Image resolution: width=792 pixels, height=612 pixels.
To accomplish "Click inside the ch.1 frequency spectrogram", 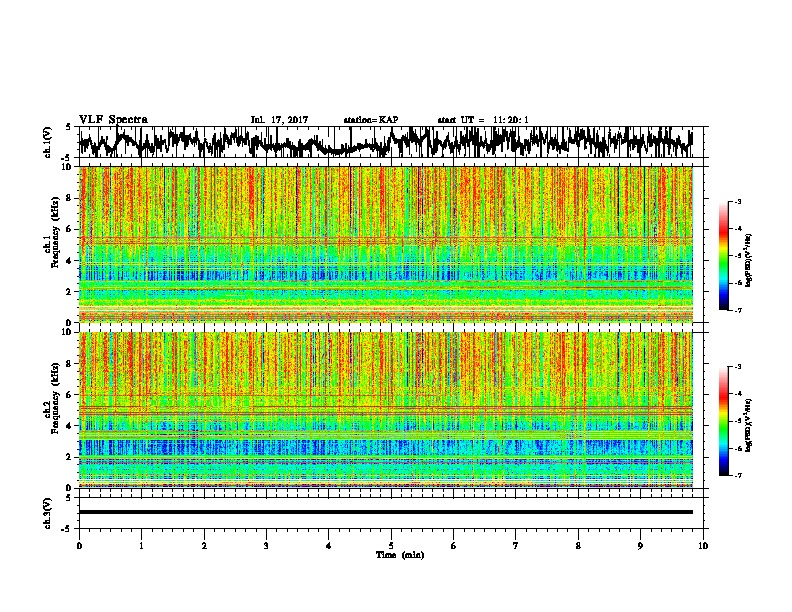I will (385, 244).
